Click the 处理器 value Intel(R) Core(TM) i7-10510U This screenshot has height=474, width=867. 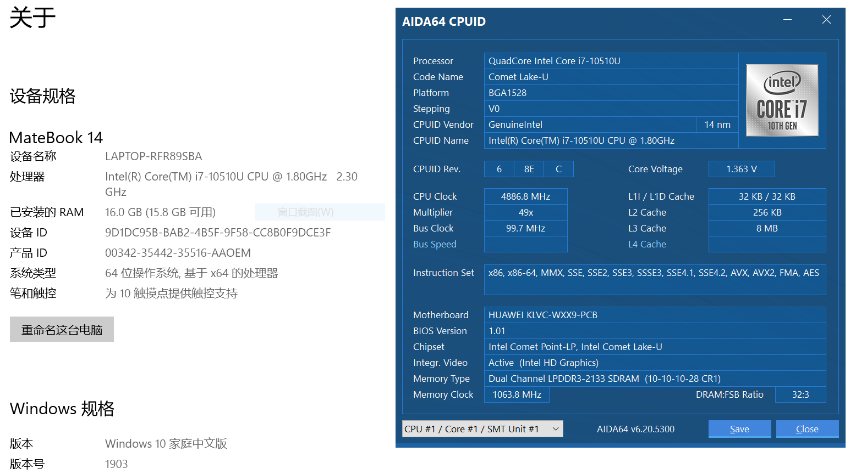[231, 184]
